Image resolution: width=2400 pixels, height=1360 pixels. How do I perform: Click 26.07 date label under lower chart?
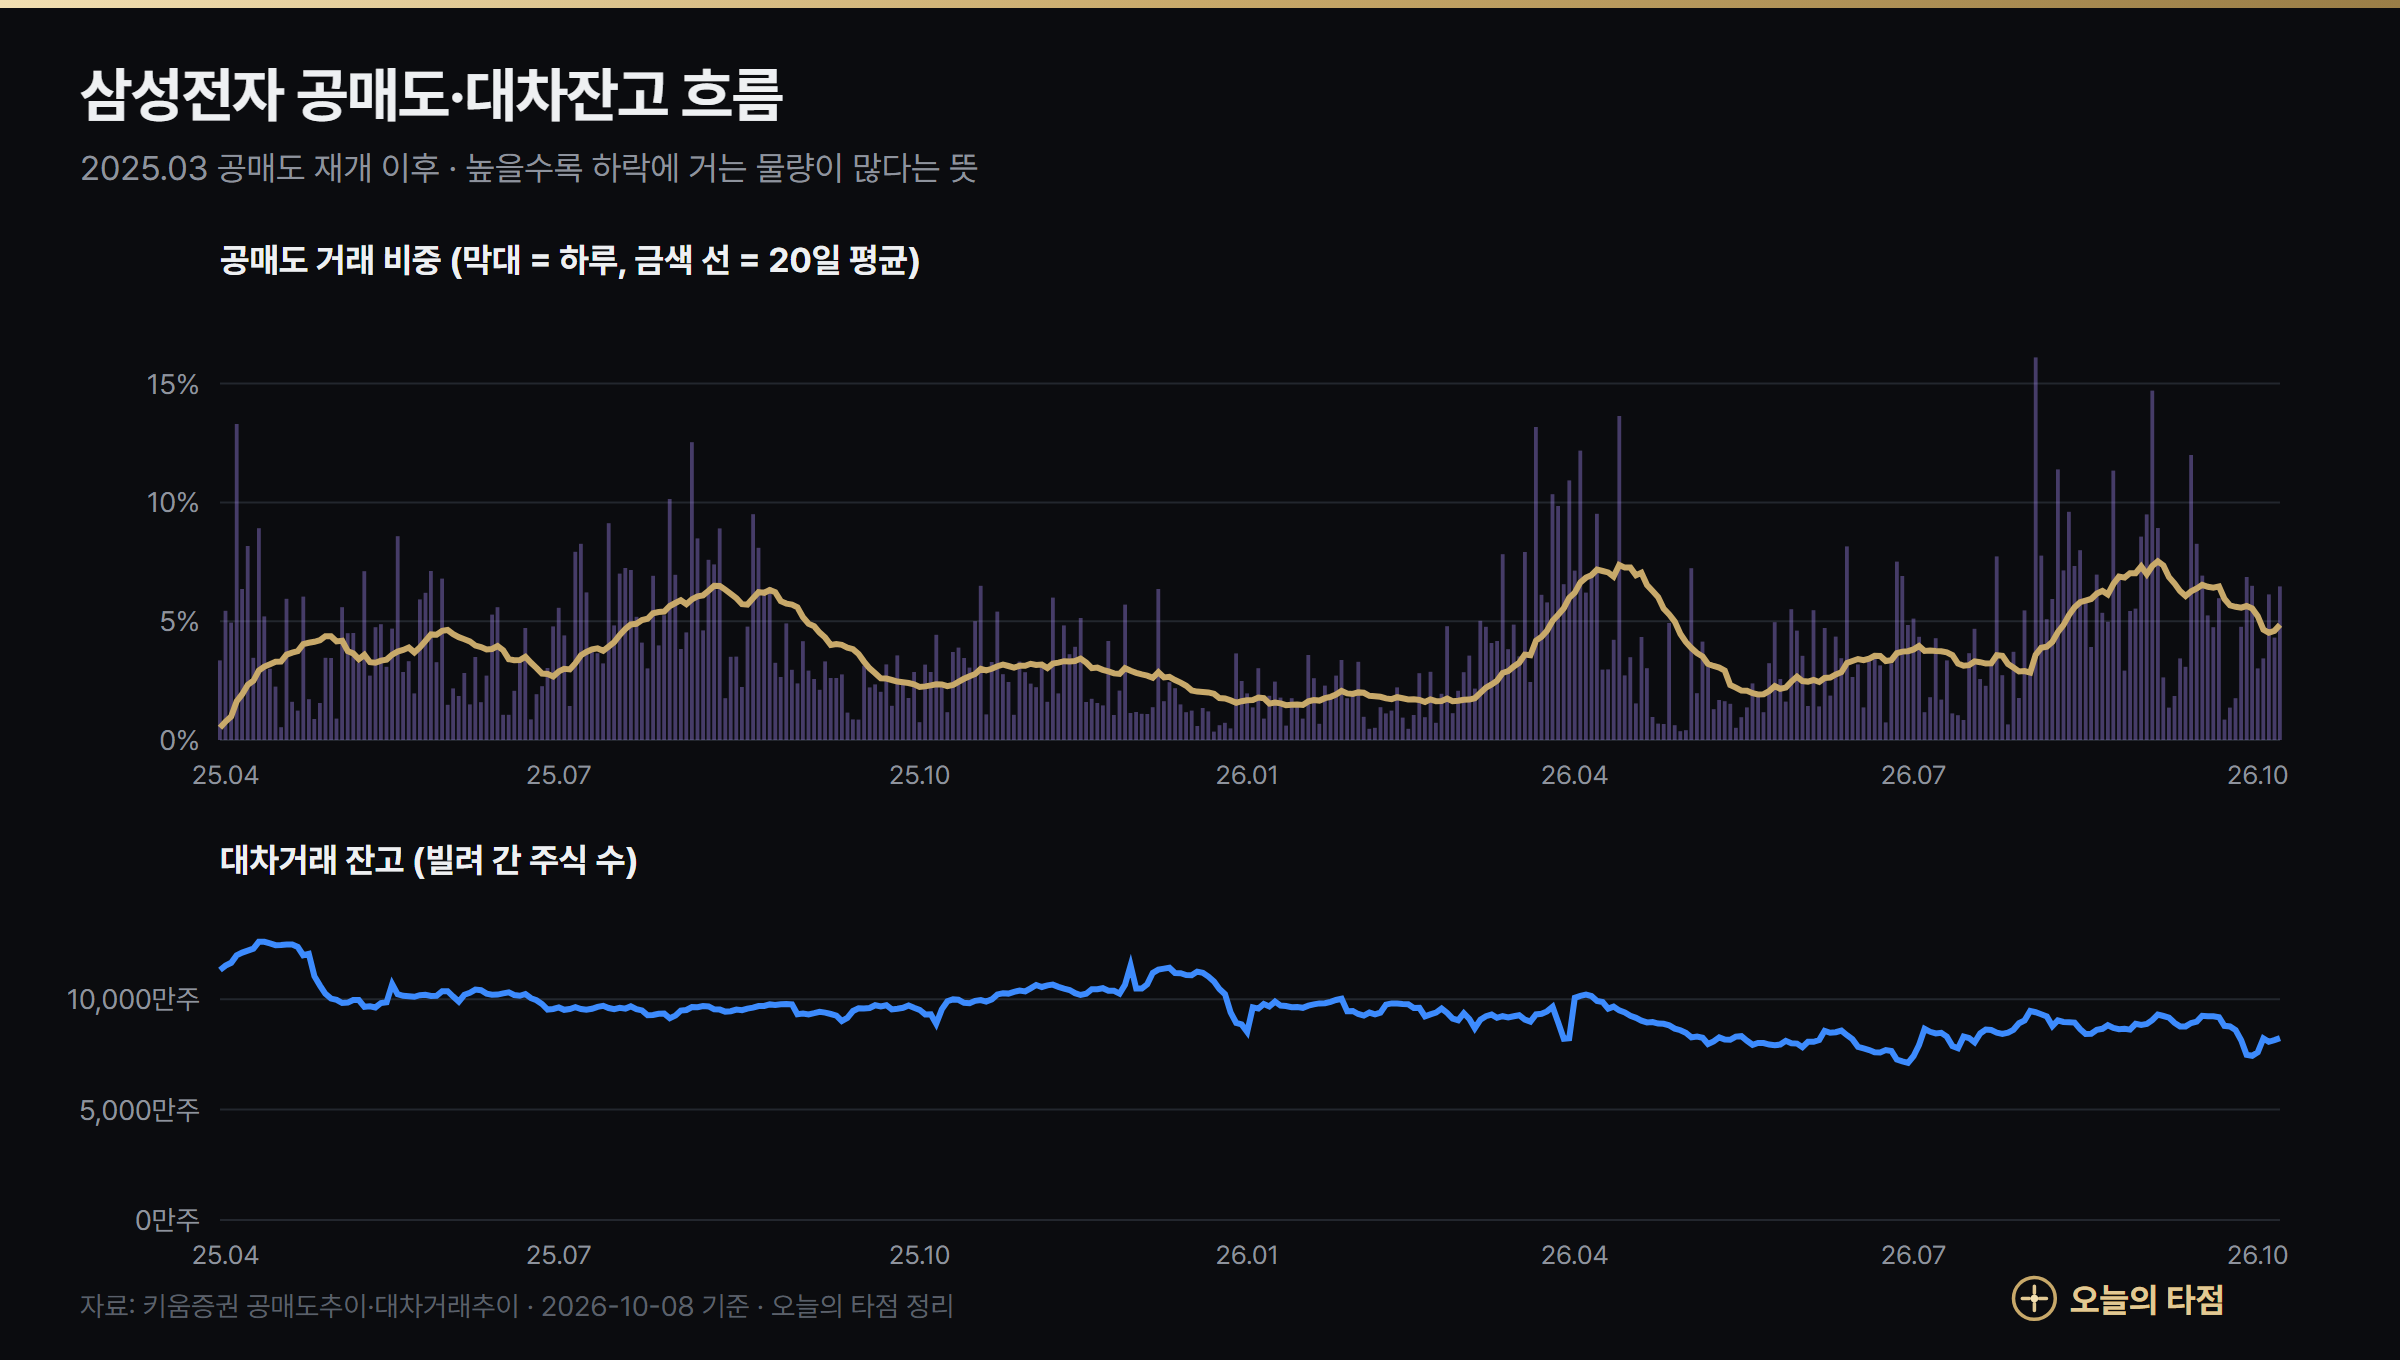pos(1914,1255)
